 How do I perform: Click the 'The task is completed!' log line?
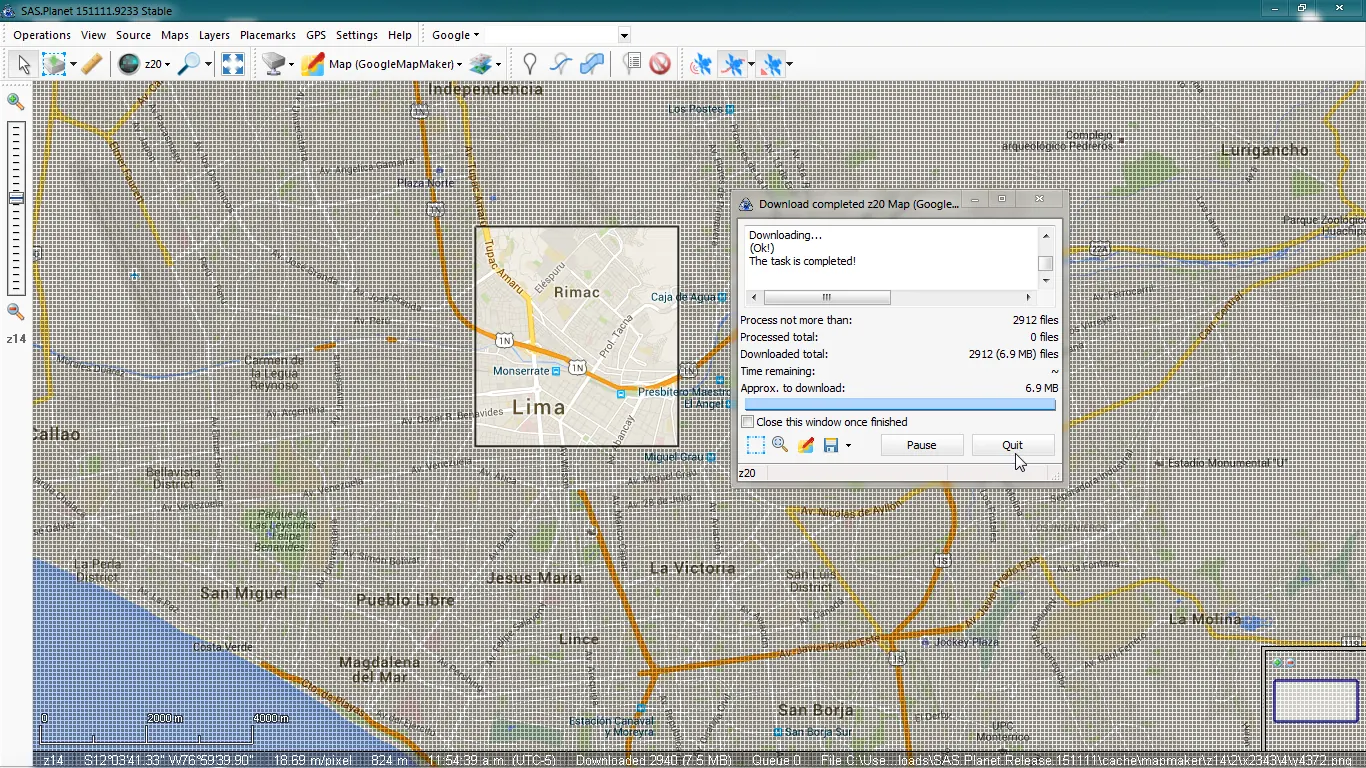[x=802, y=261]
